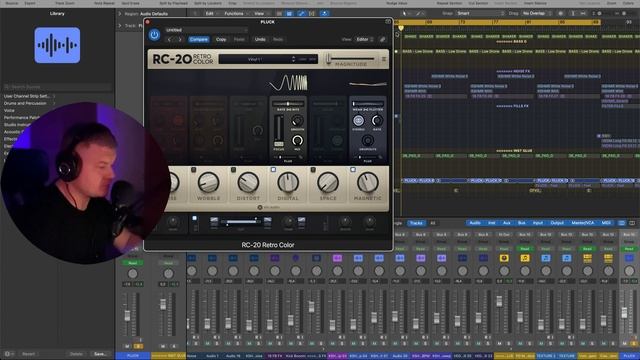The height and width of the screenshot is (360, 640).
Task: Open the Untitled preset dropdown in plugin window
Action: (206, 30)
